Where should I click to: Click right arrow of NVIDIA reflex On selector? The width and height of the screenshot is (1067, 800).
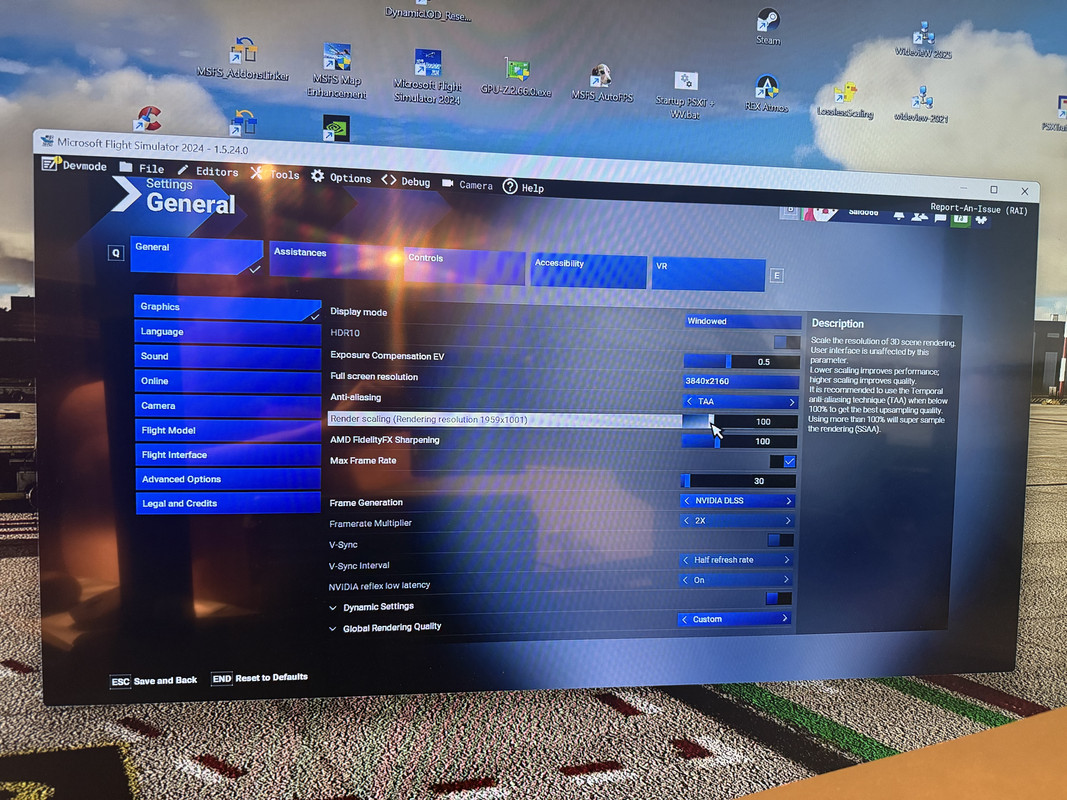(786, 580)
